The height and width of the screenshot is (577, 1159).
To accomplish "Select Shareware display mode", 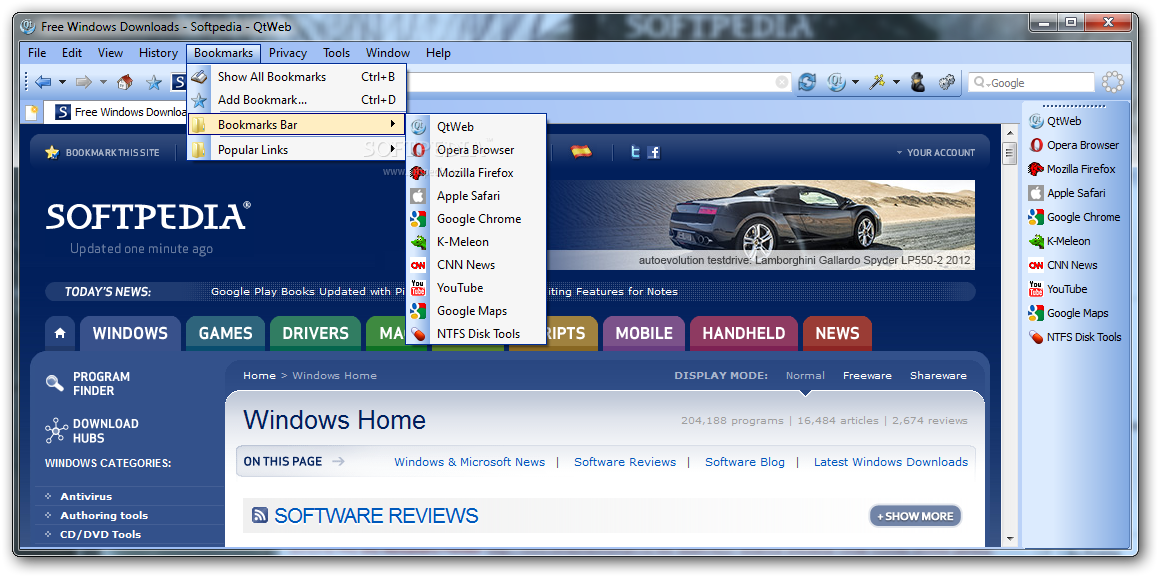I will coord(938,375).
